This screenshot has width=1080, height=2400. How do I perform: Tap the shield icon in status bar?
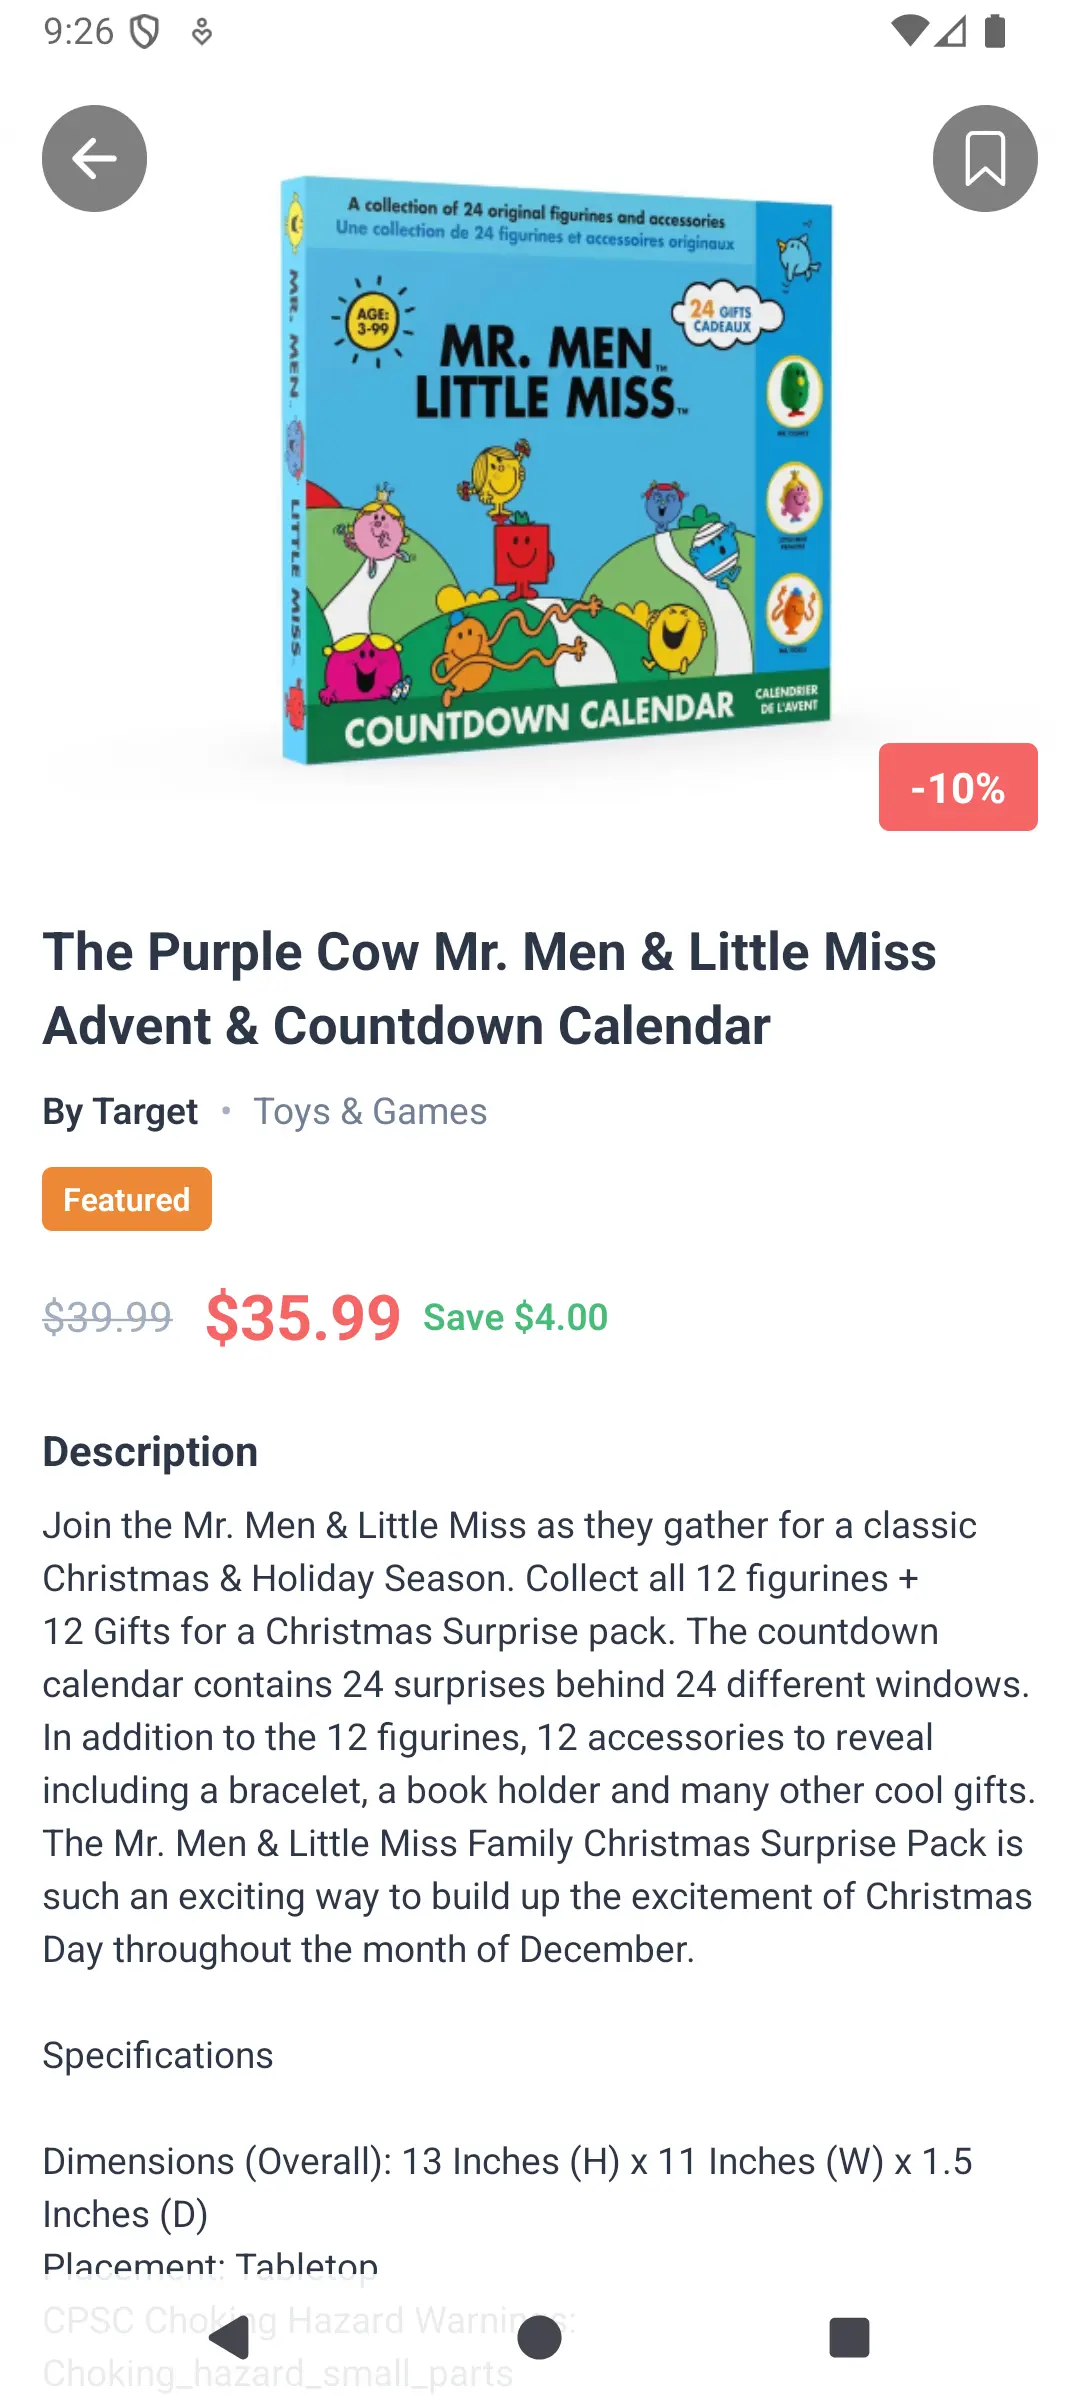tap(145, 32)
